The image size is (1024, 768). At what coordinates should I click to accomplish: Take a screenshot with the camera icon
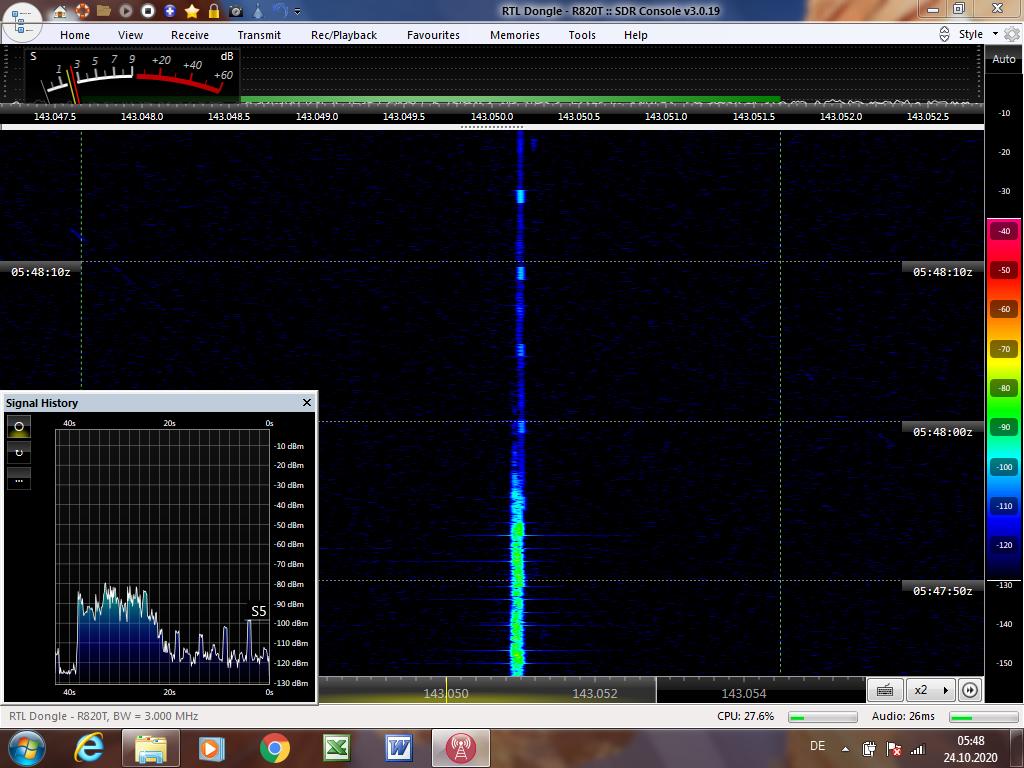coord(236,11)
